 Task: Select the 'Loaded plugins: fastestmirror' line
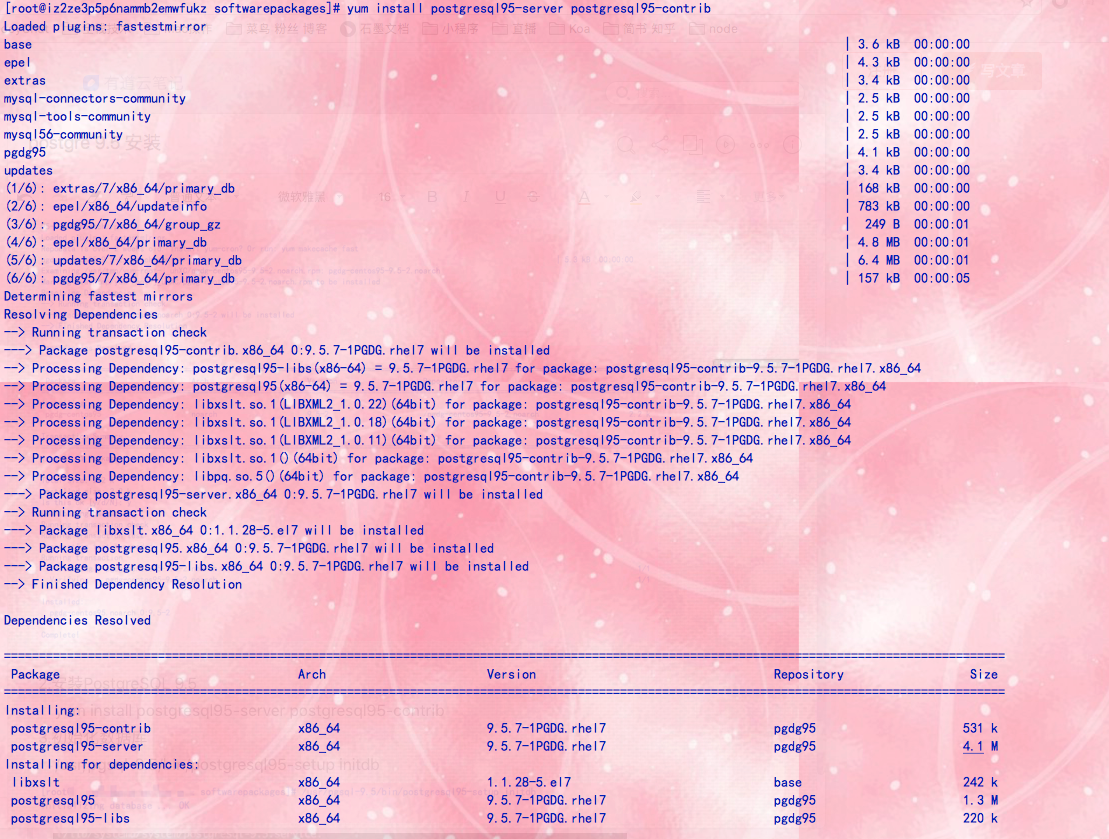coord(105,27)
